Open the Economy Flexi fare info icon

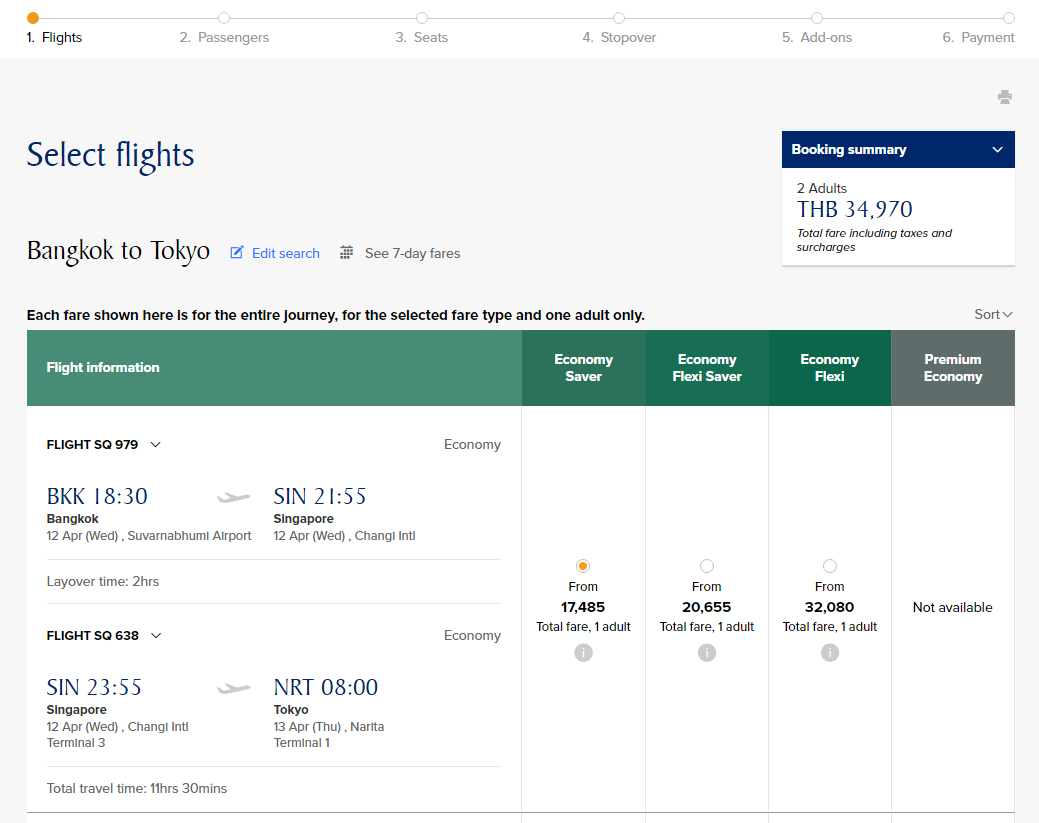(x=830, y=653)
